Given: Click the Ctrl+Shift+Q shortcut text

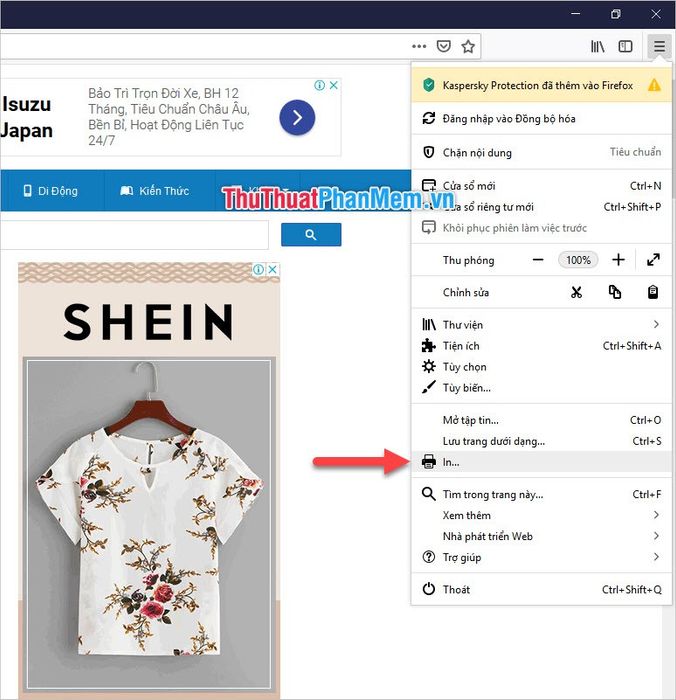Looking at the screenshot, I should point(631,589).
